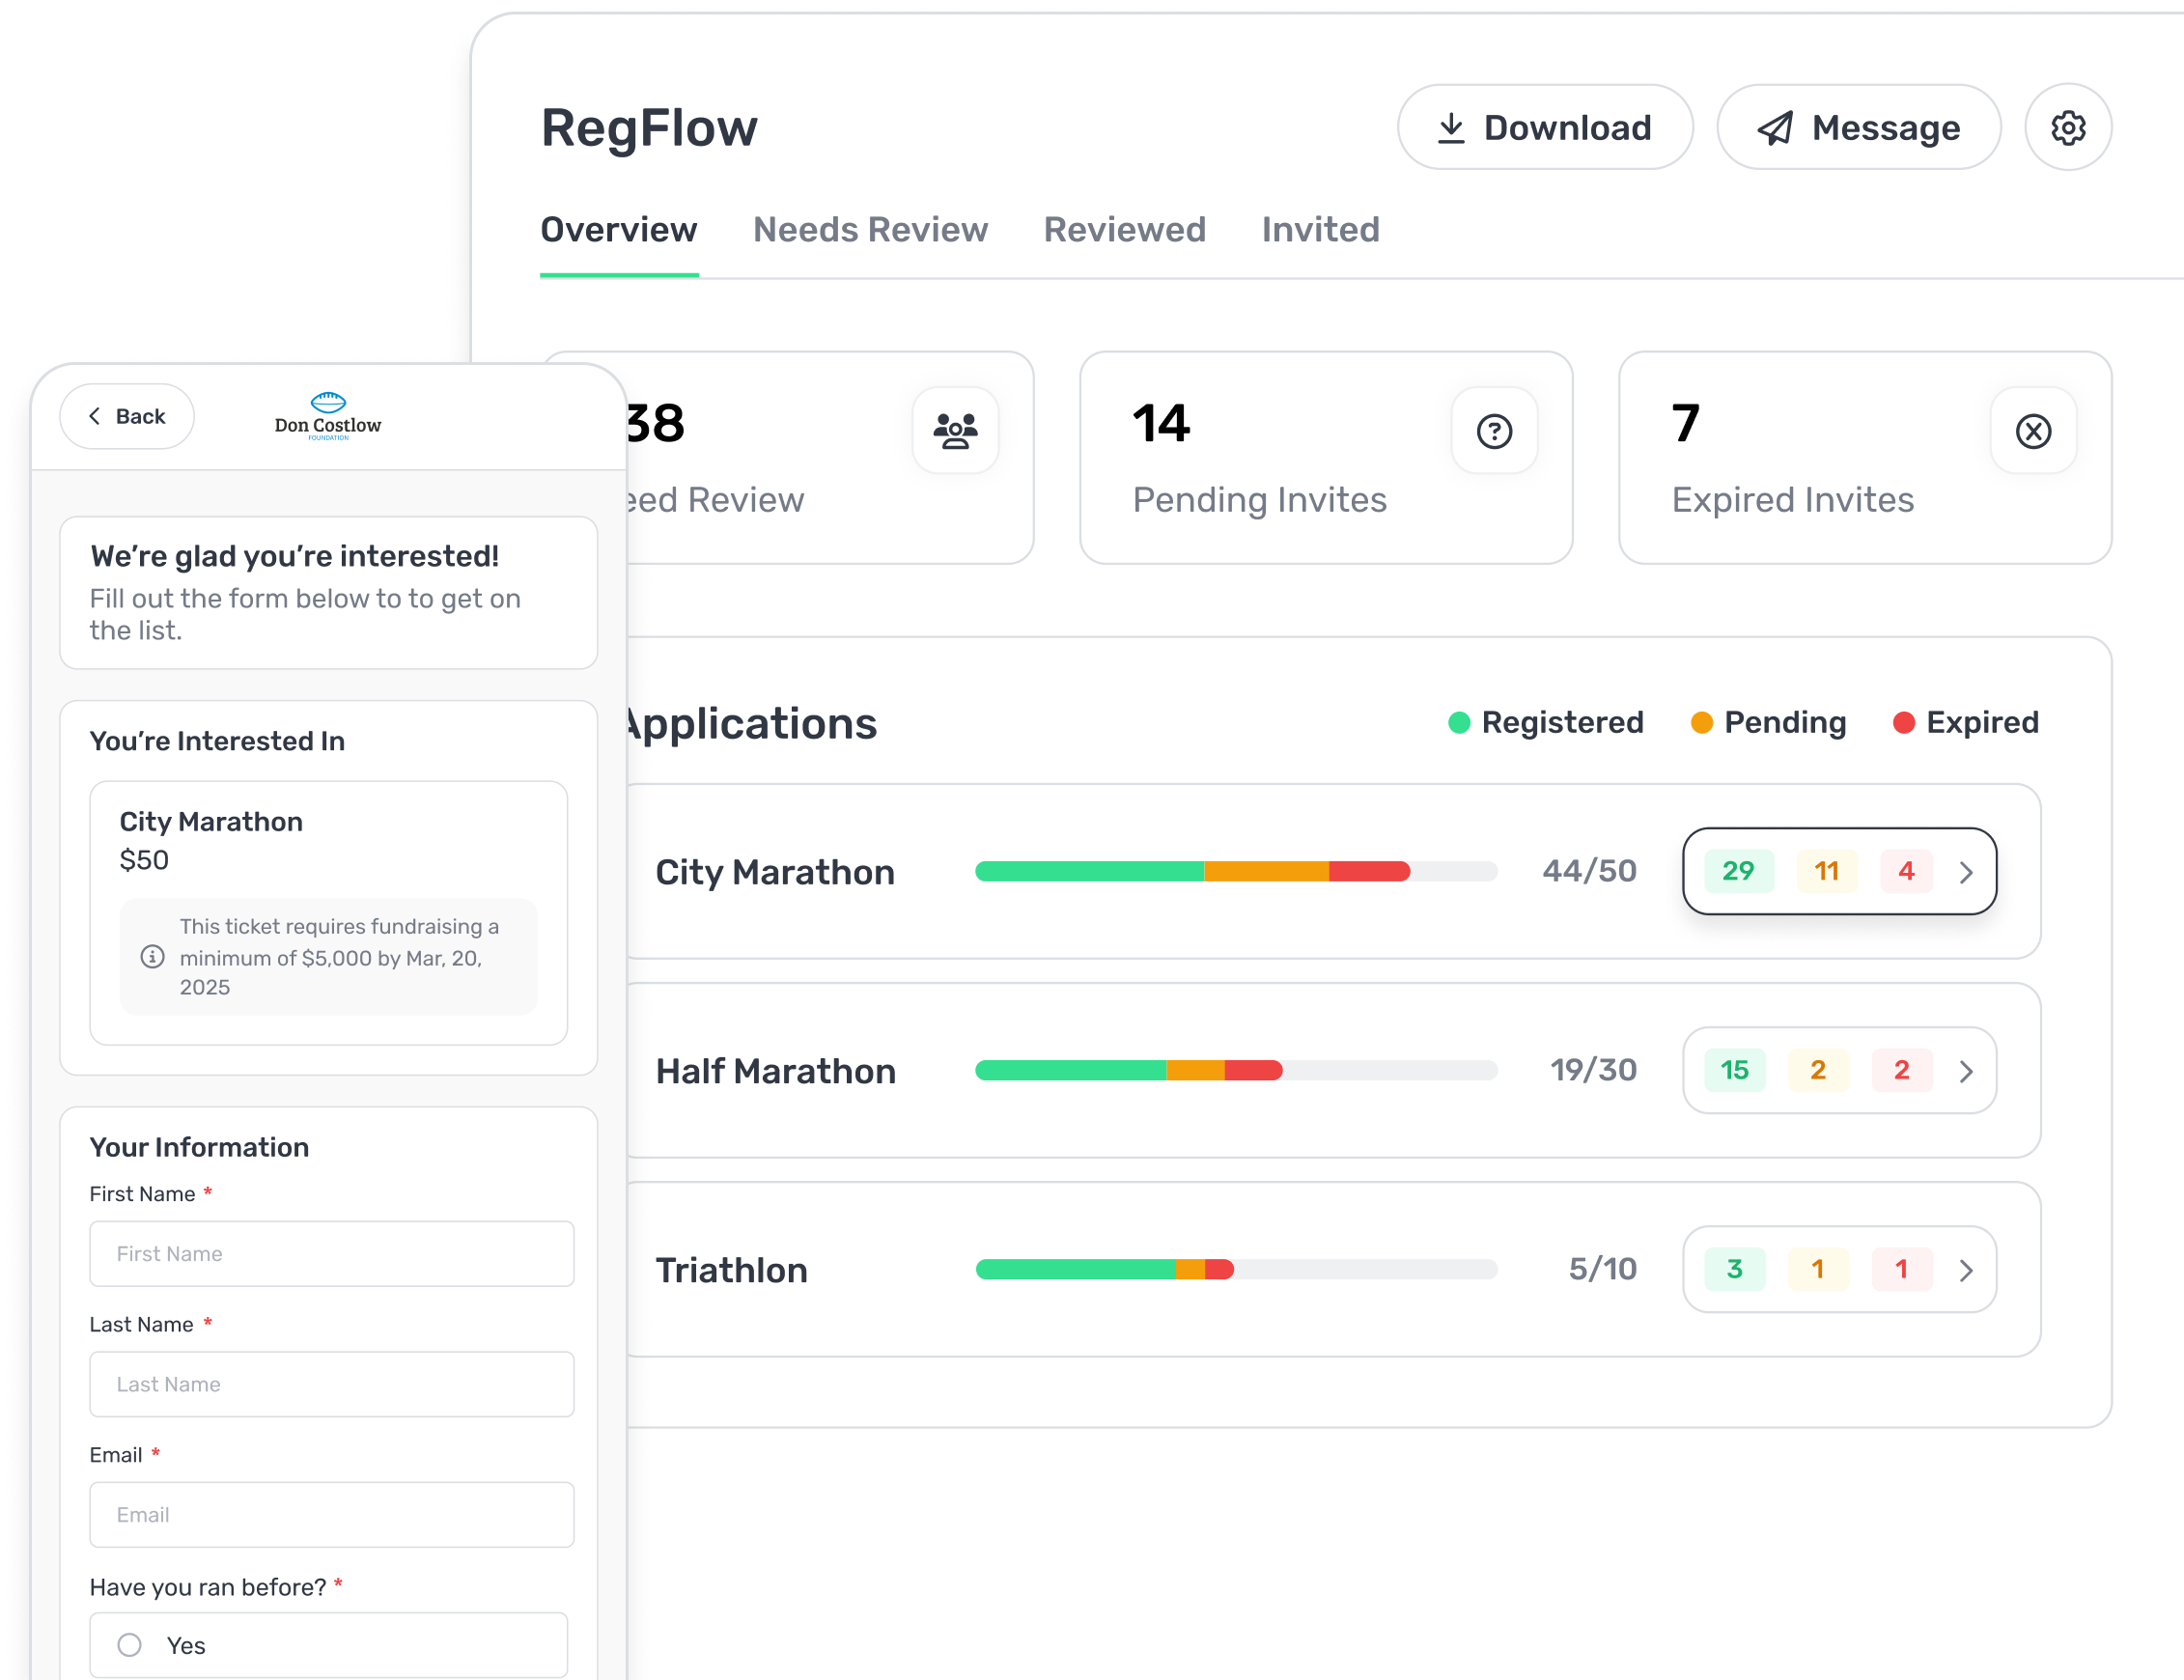
Task: Click the question mark icon on Pending Invites
Action: 1493,431
